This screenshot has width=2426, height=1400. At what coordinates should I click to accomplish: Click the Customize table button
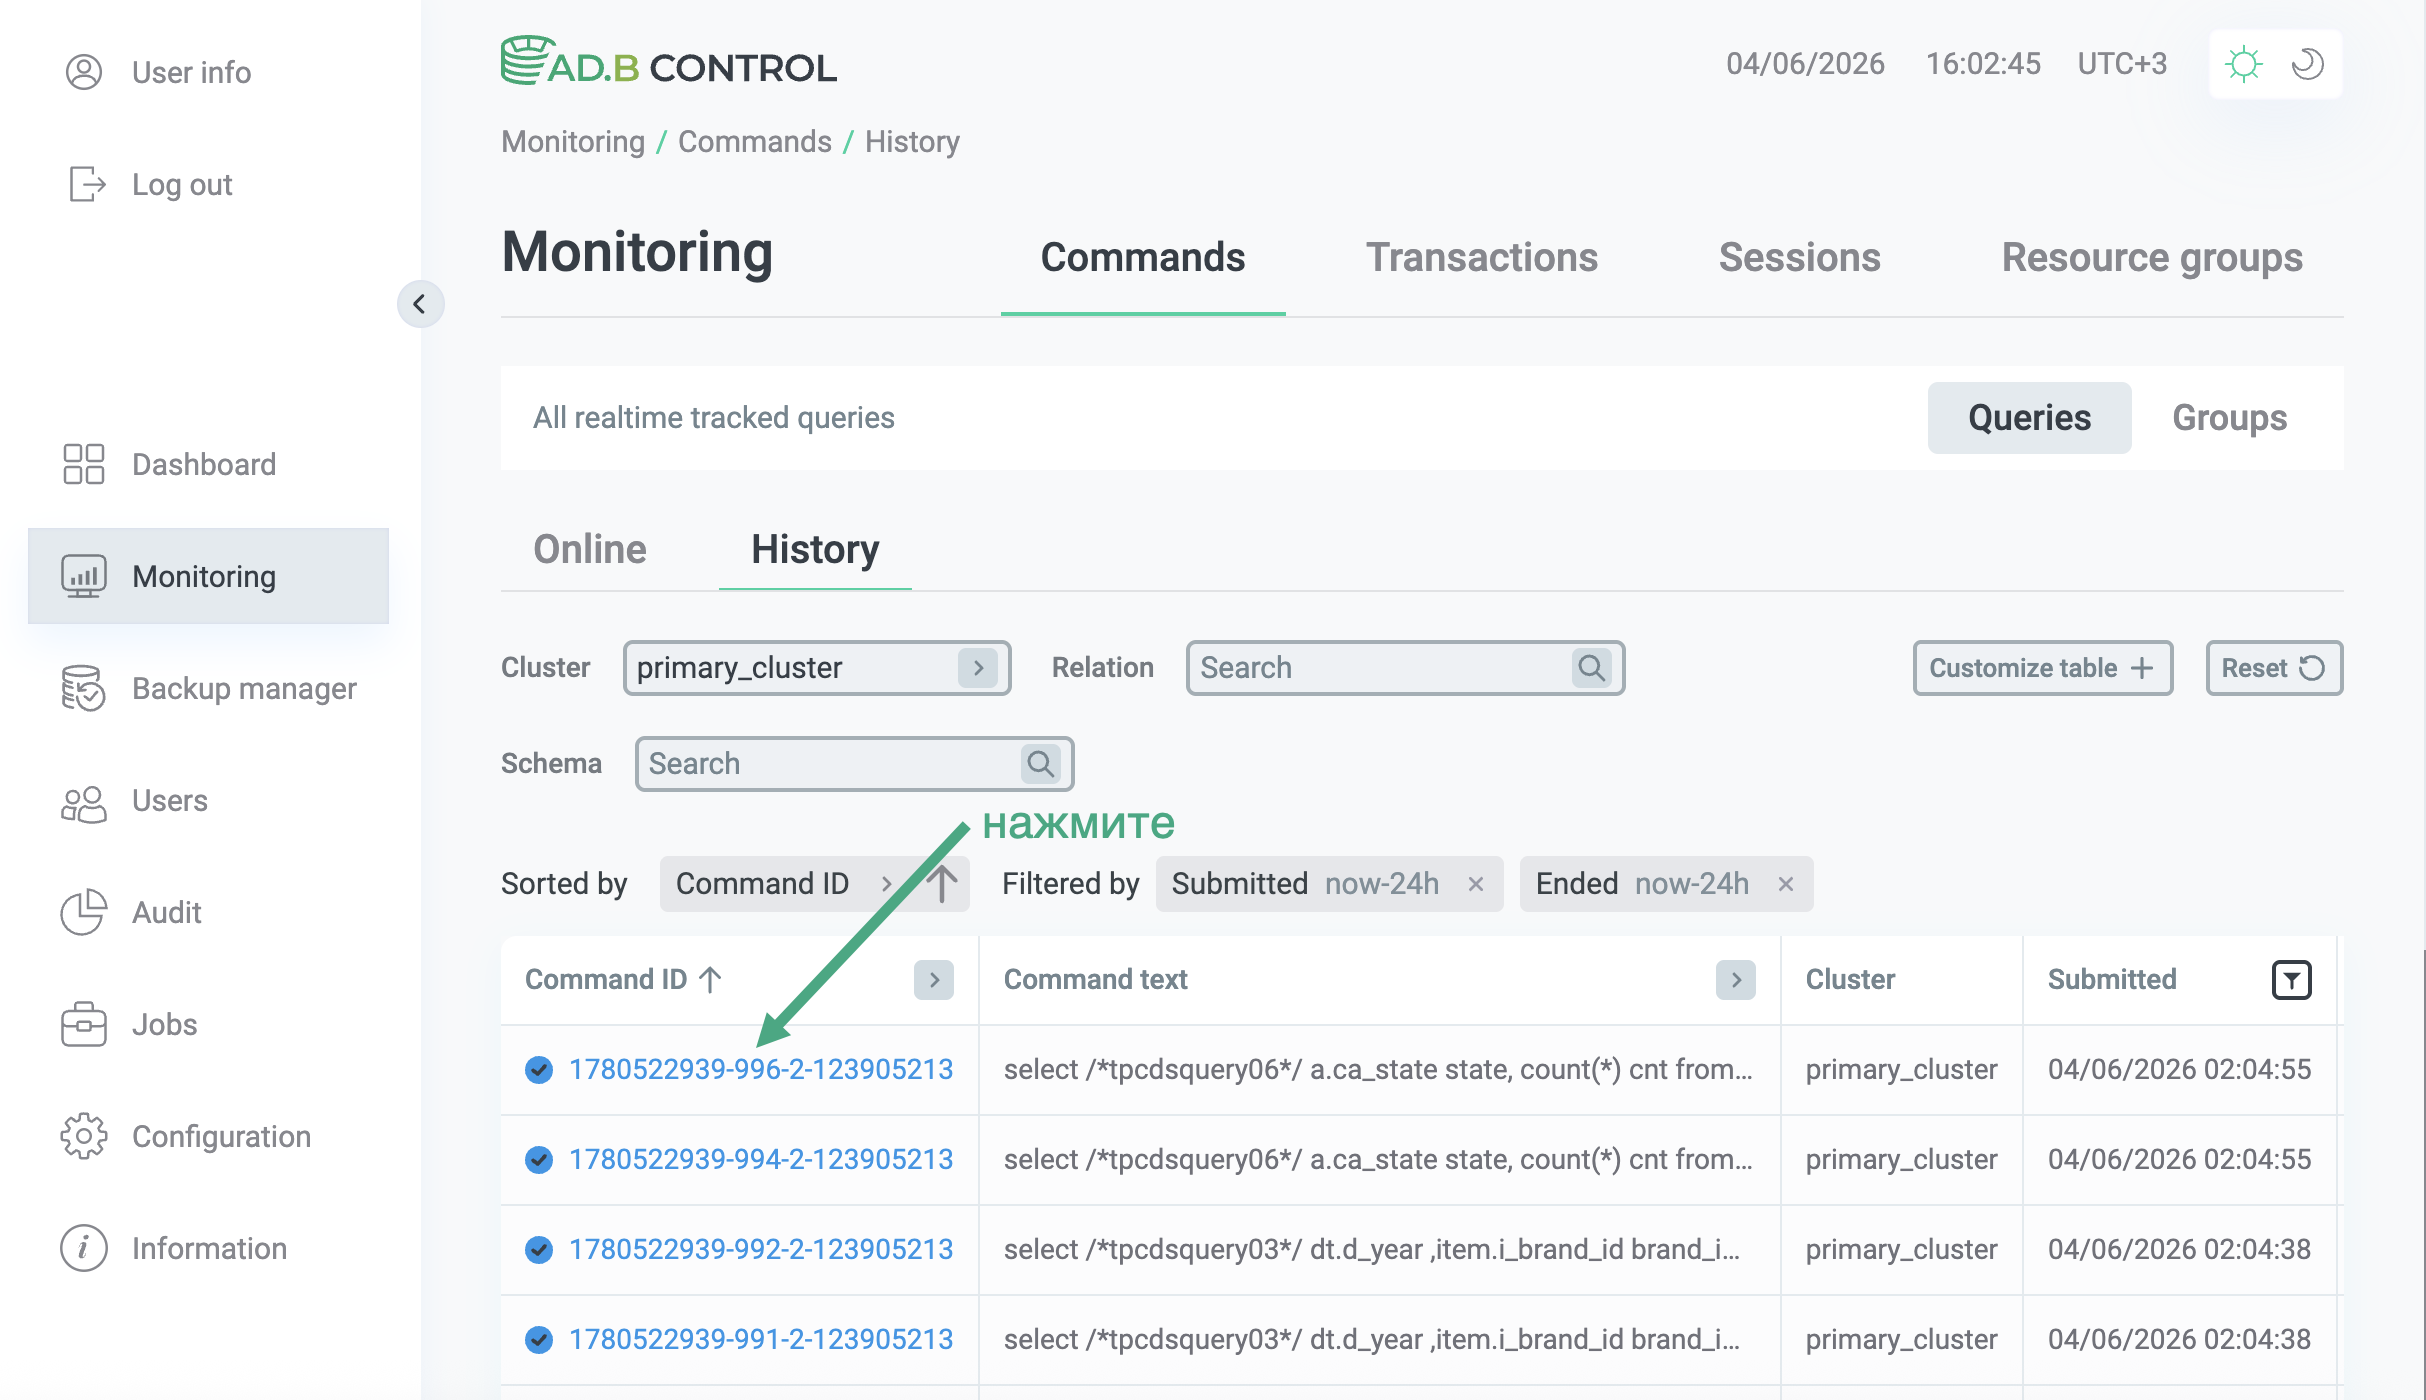click(2043, 667)
